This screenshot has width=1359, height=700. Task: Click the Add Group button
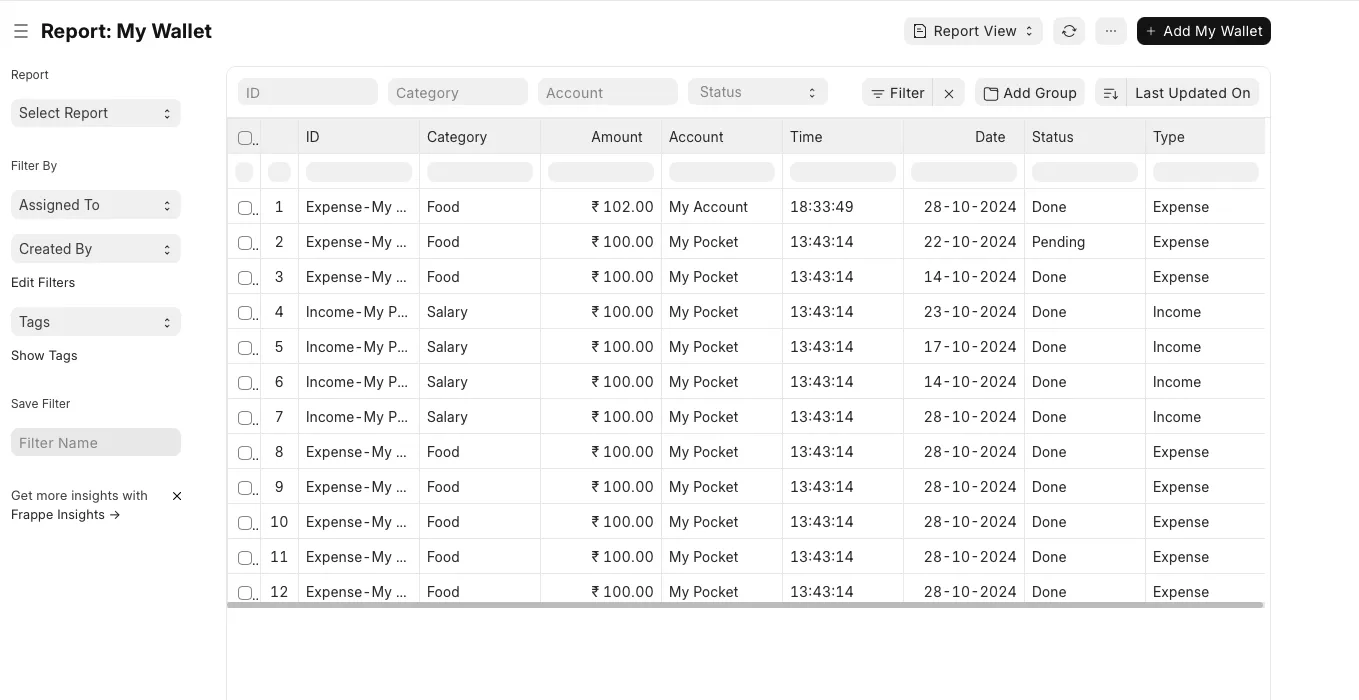click(x=1030, y=93)
